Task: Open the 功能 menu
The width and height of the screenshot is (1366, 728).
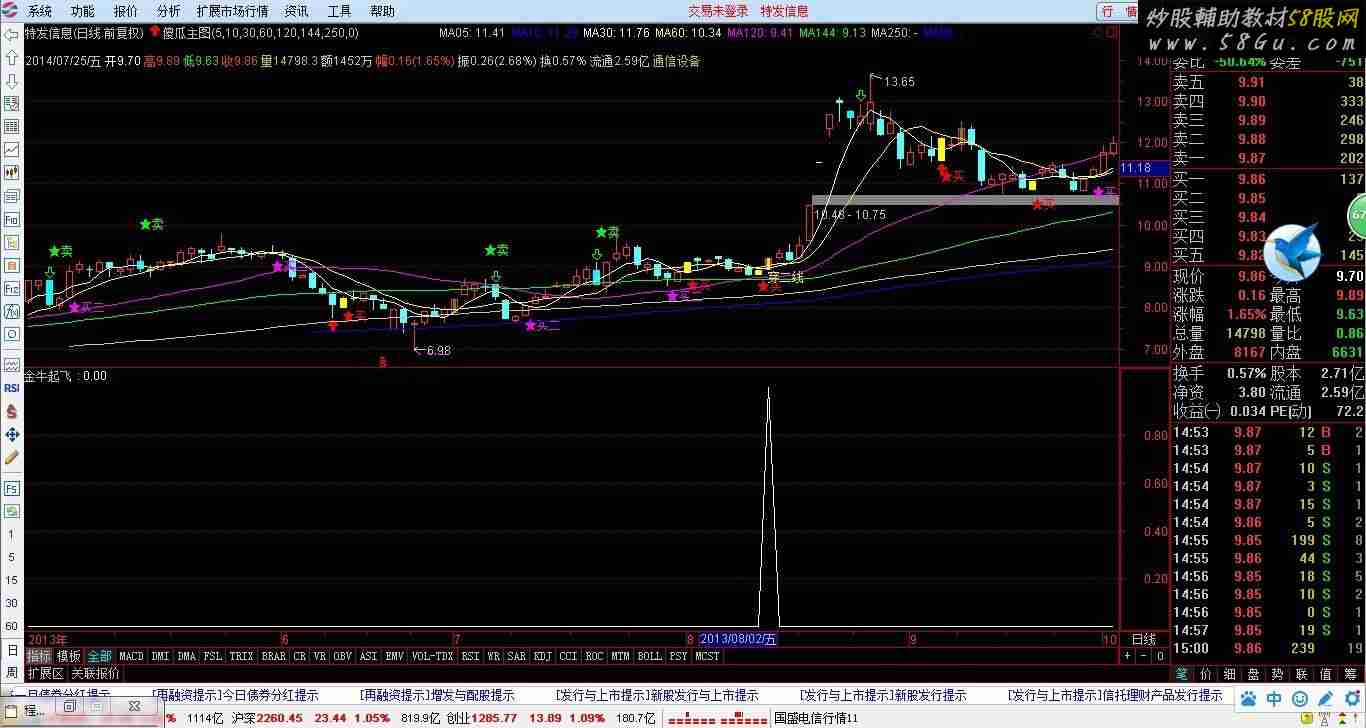Action: (83, 11)
